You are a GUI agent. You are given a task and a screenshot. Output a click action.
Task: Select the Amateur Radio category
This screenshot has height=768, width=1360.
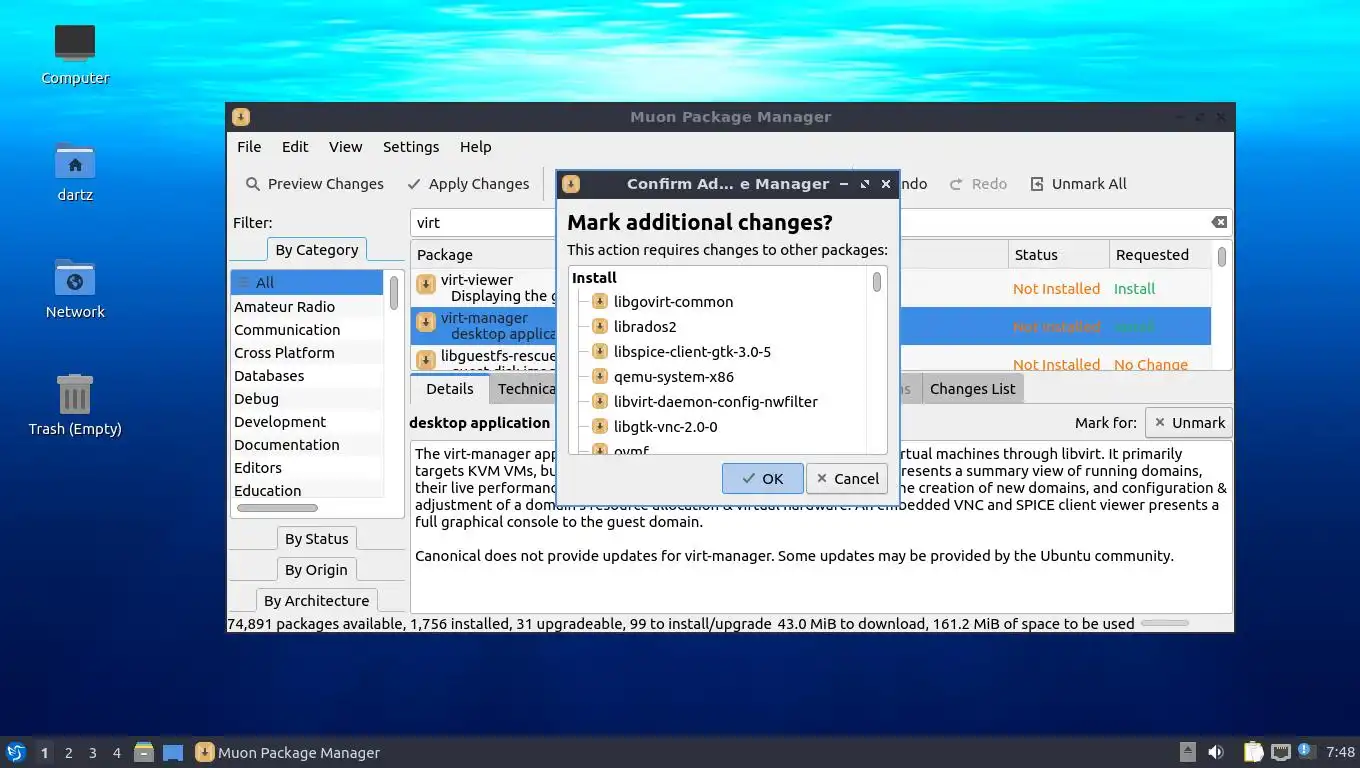307,307
